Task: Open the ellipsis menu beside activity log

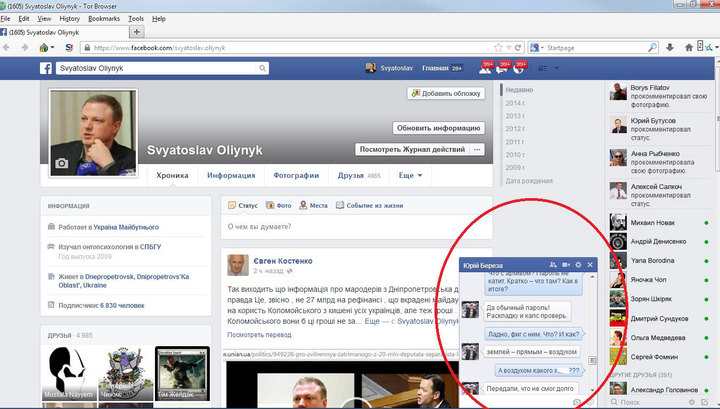Action: coord(478,149)
